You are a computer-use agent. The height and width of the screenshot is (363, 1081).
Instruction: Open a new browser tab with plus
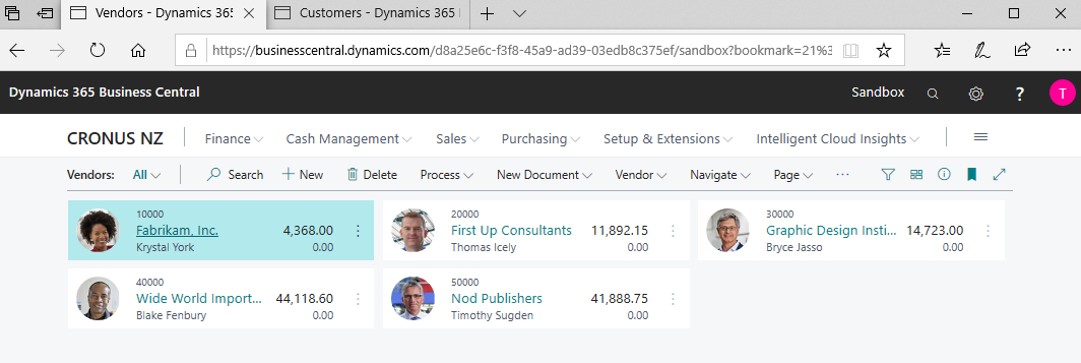coord(487,13)
